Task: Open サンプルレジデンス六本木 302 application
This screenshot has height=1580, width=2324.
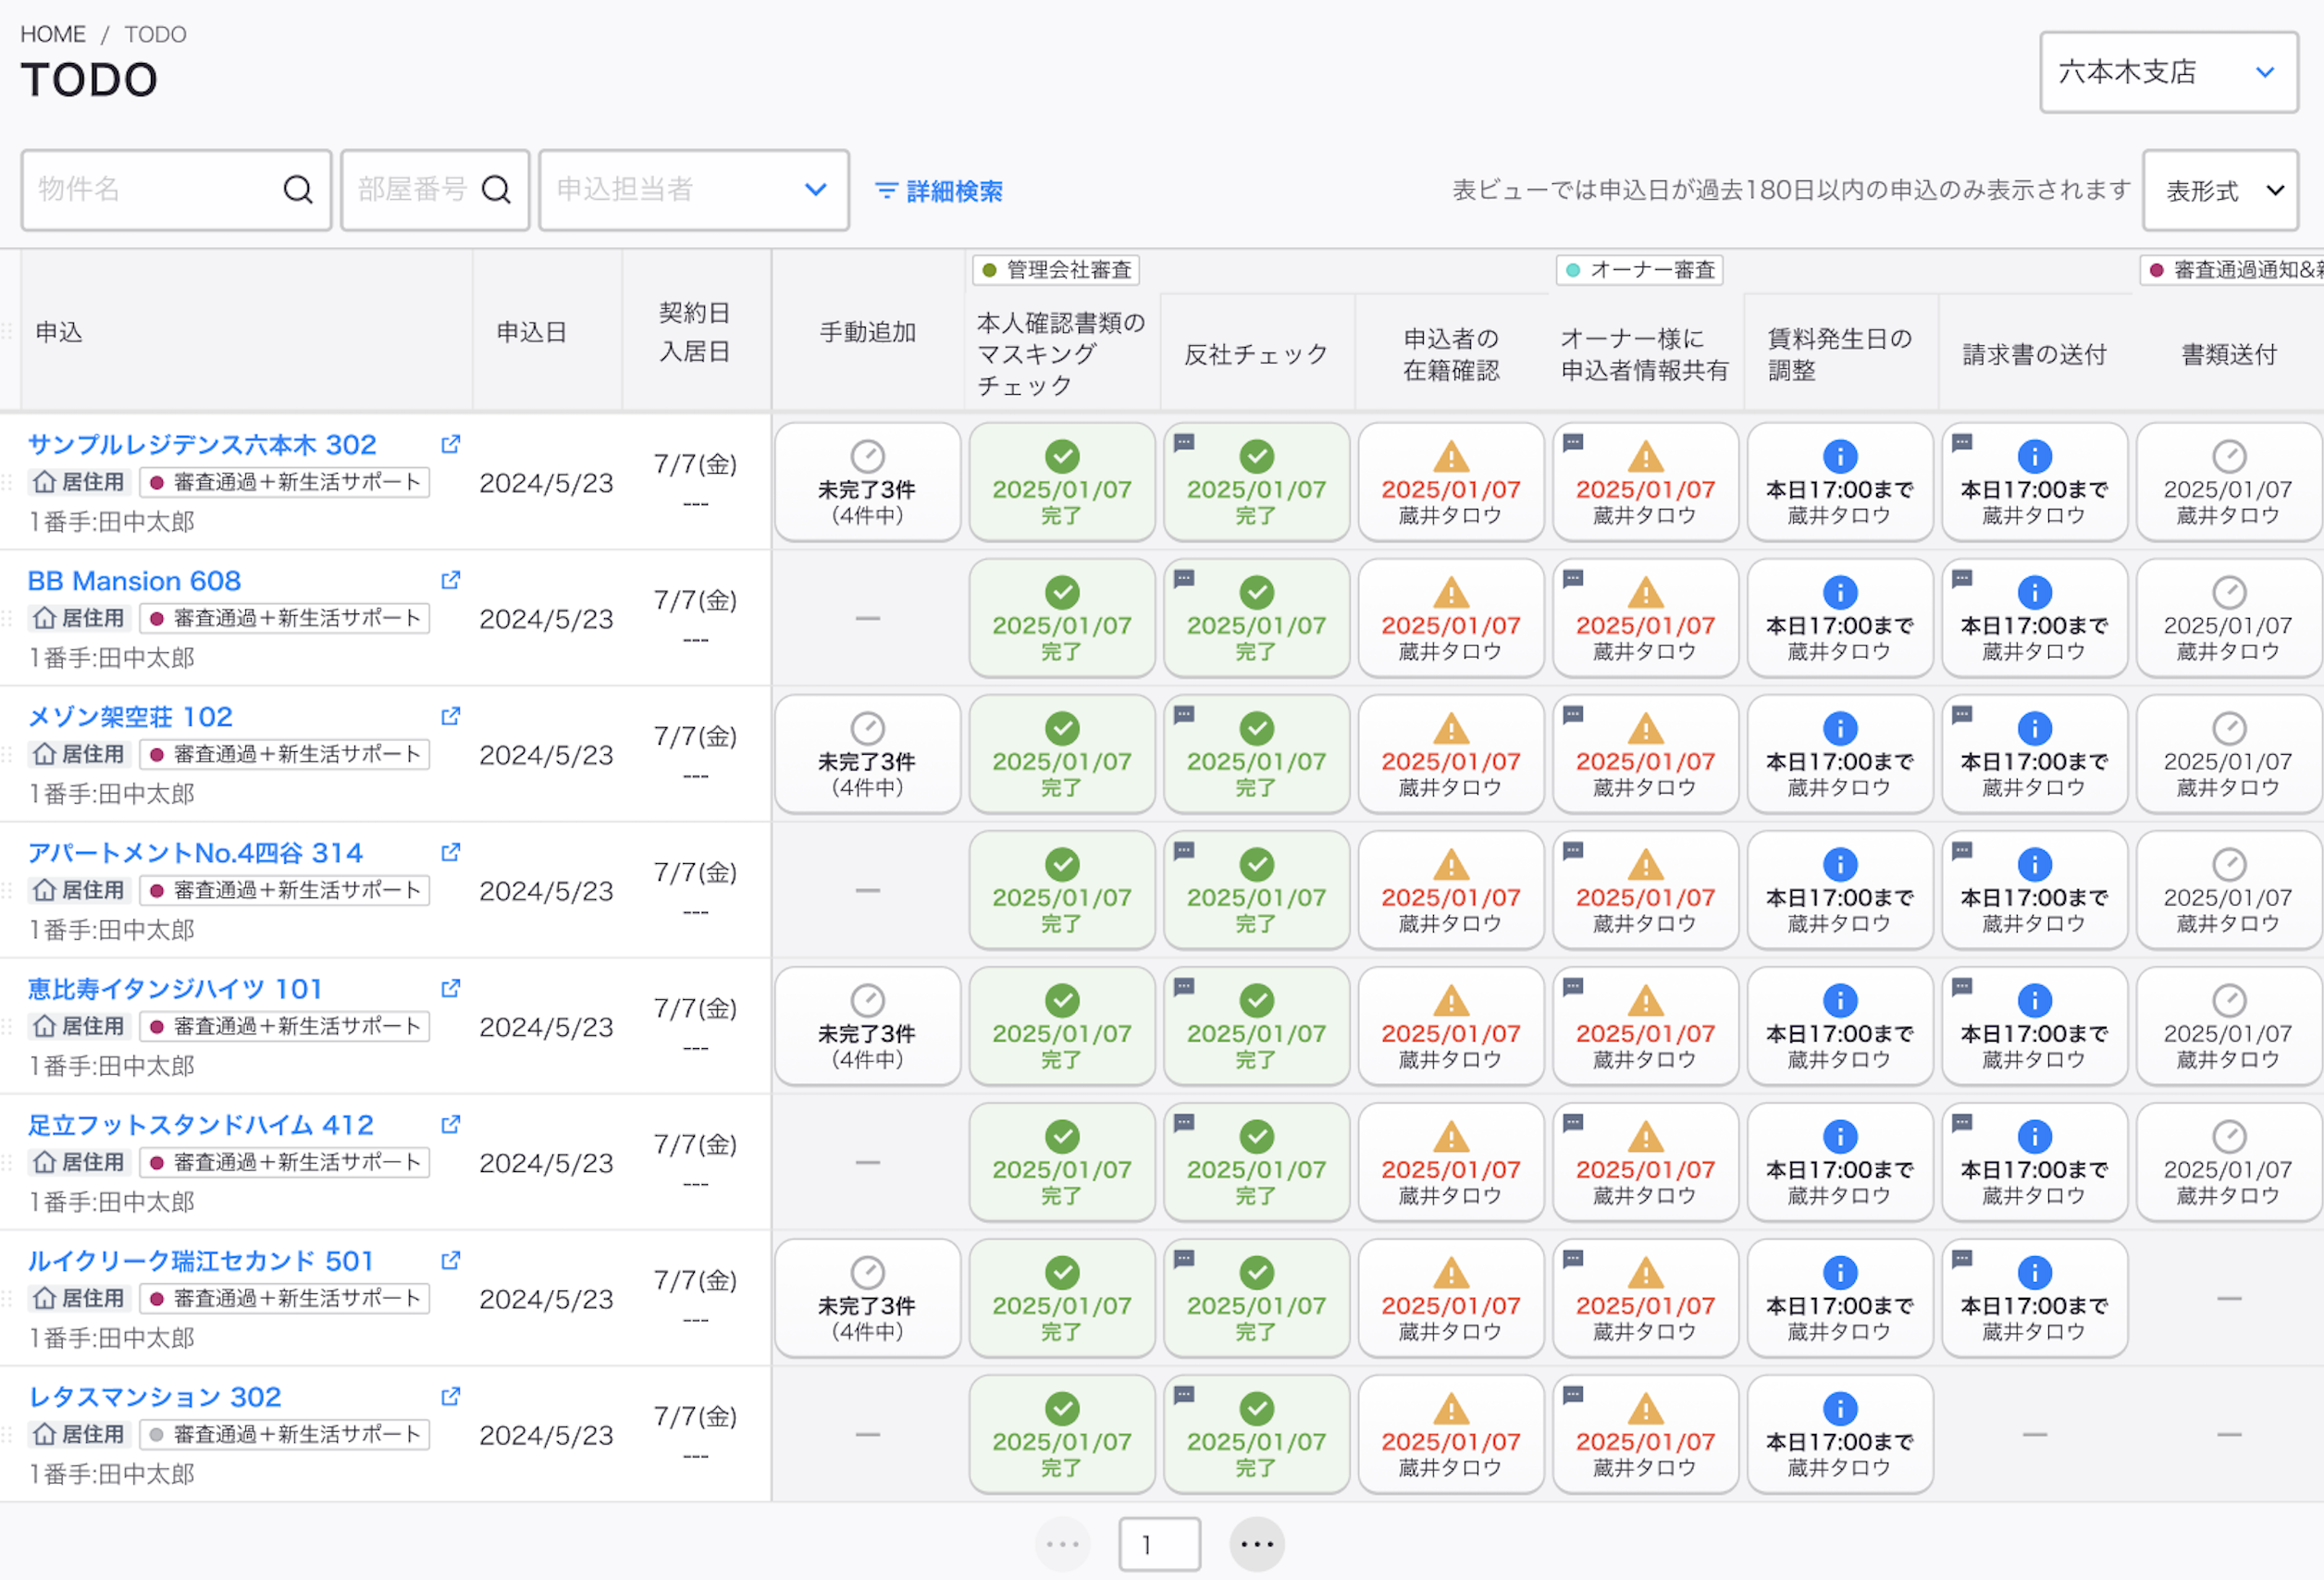Action: click(x=202, y=444)
